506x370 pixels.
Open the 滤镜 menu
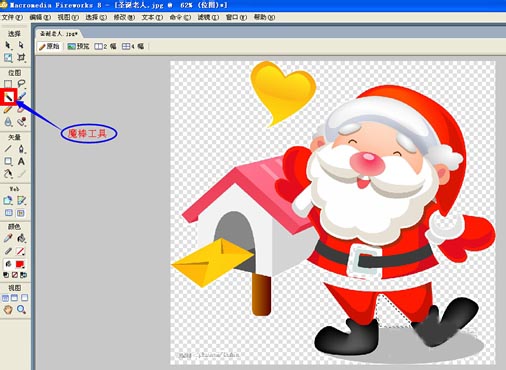(x=208, y=17)
